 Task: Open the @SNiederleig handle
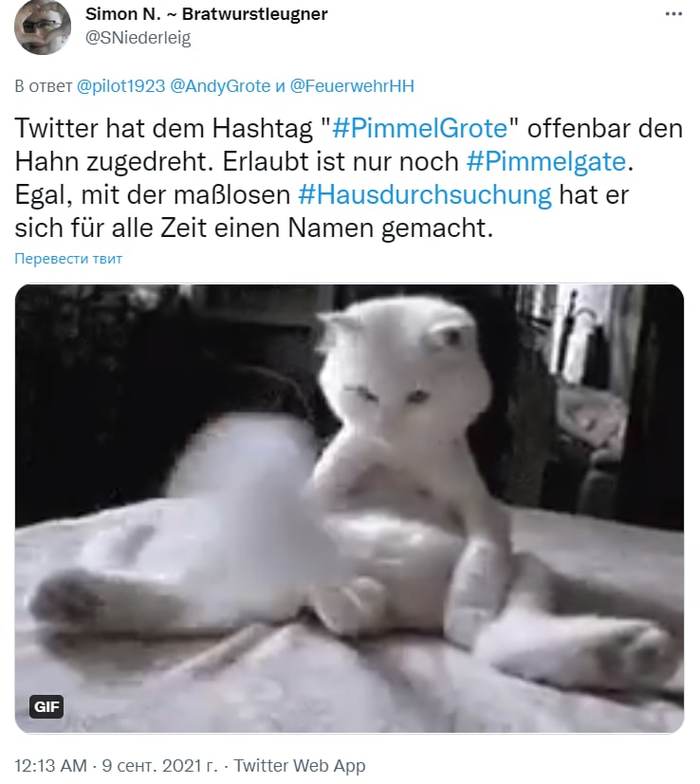tap(138, 38)
